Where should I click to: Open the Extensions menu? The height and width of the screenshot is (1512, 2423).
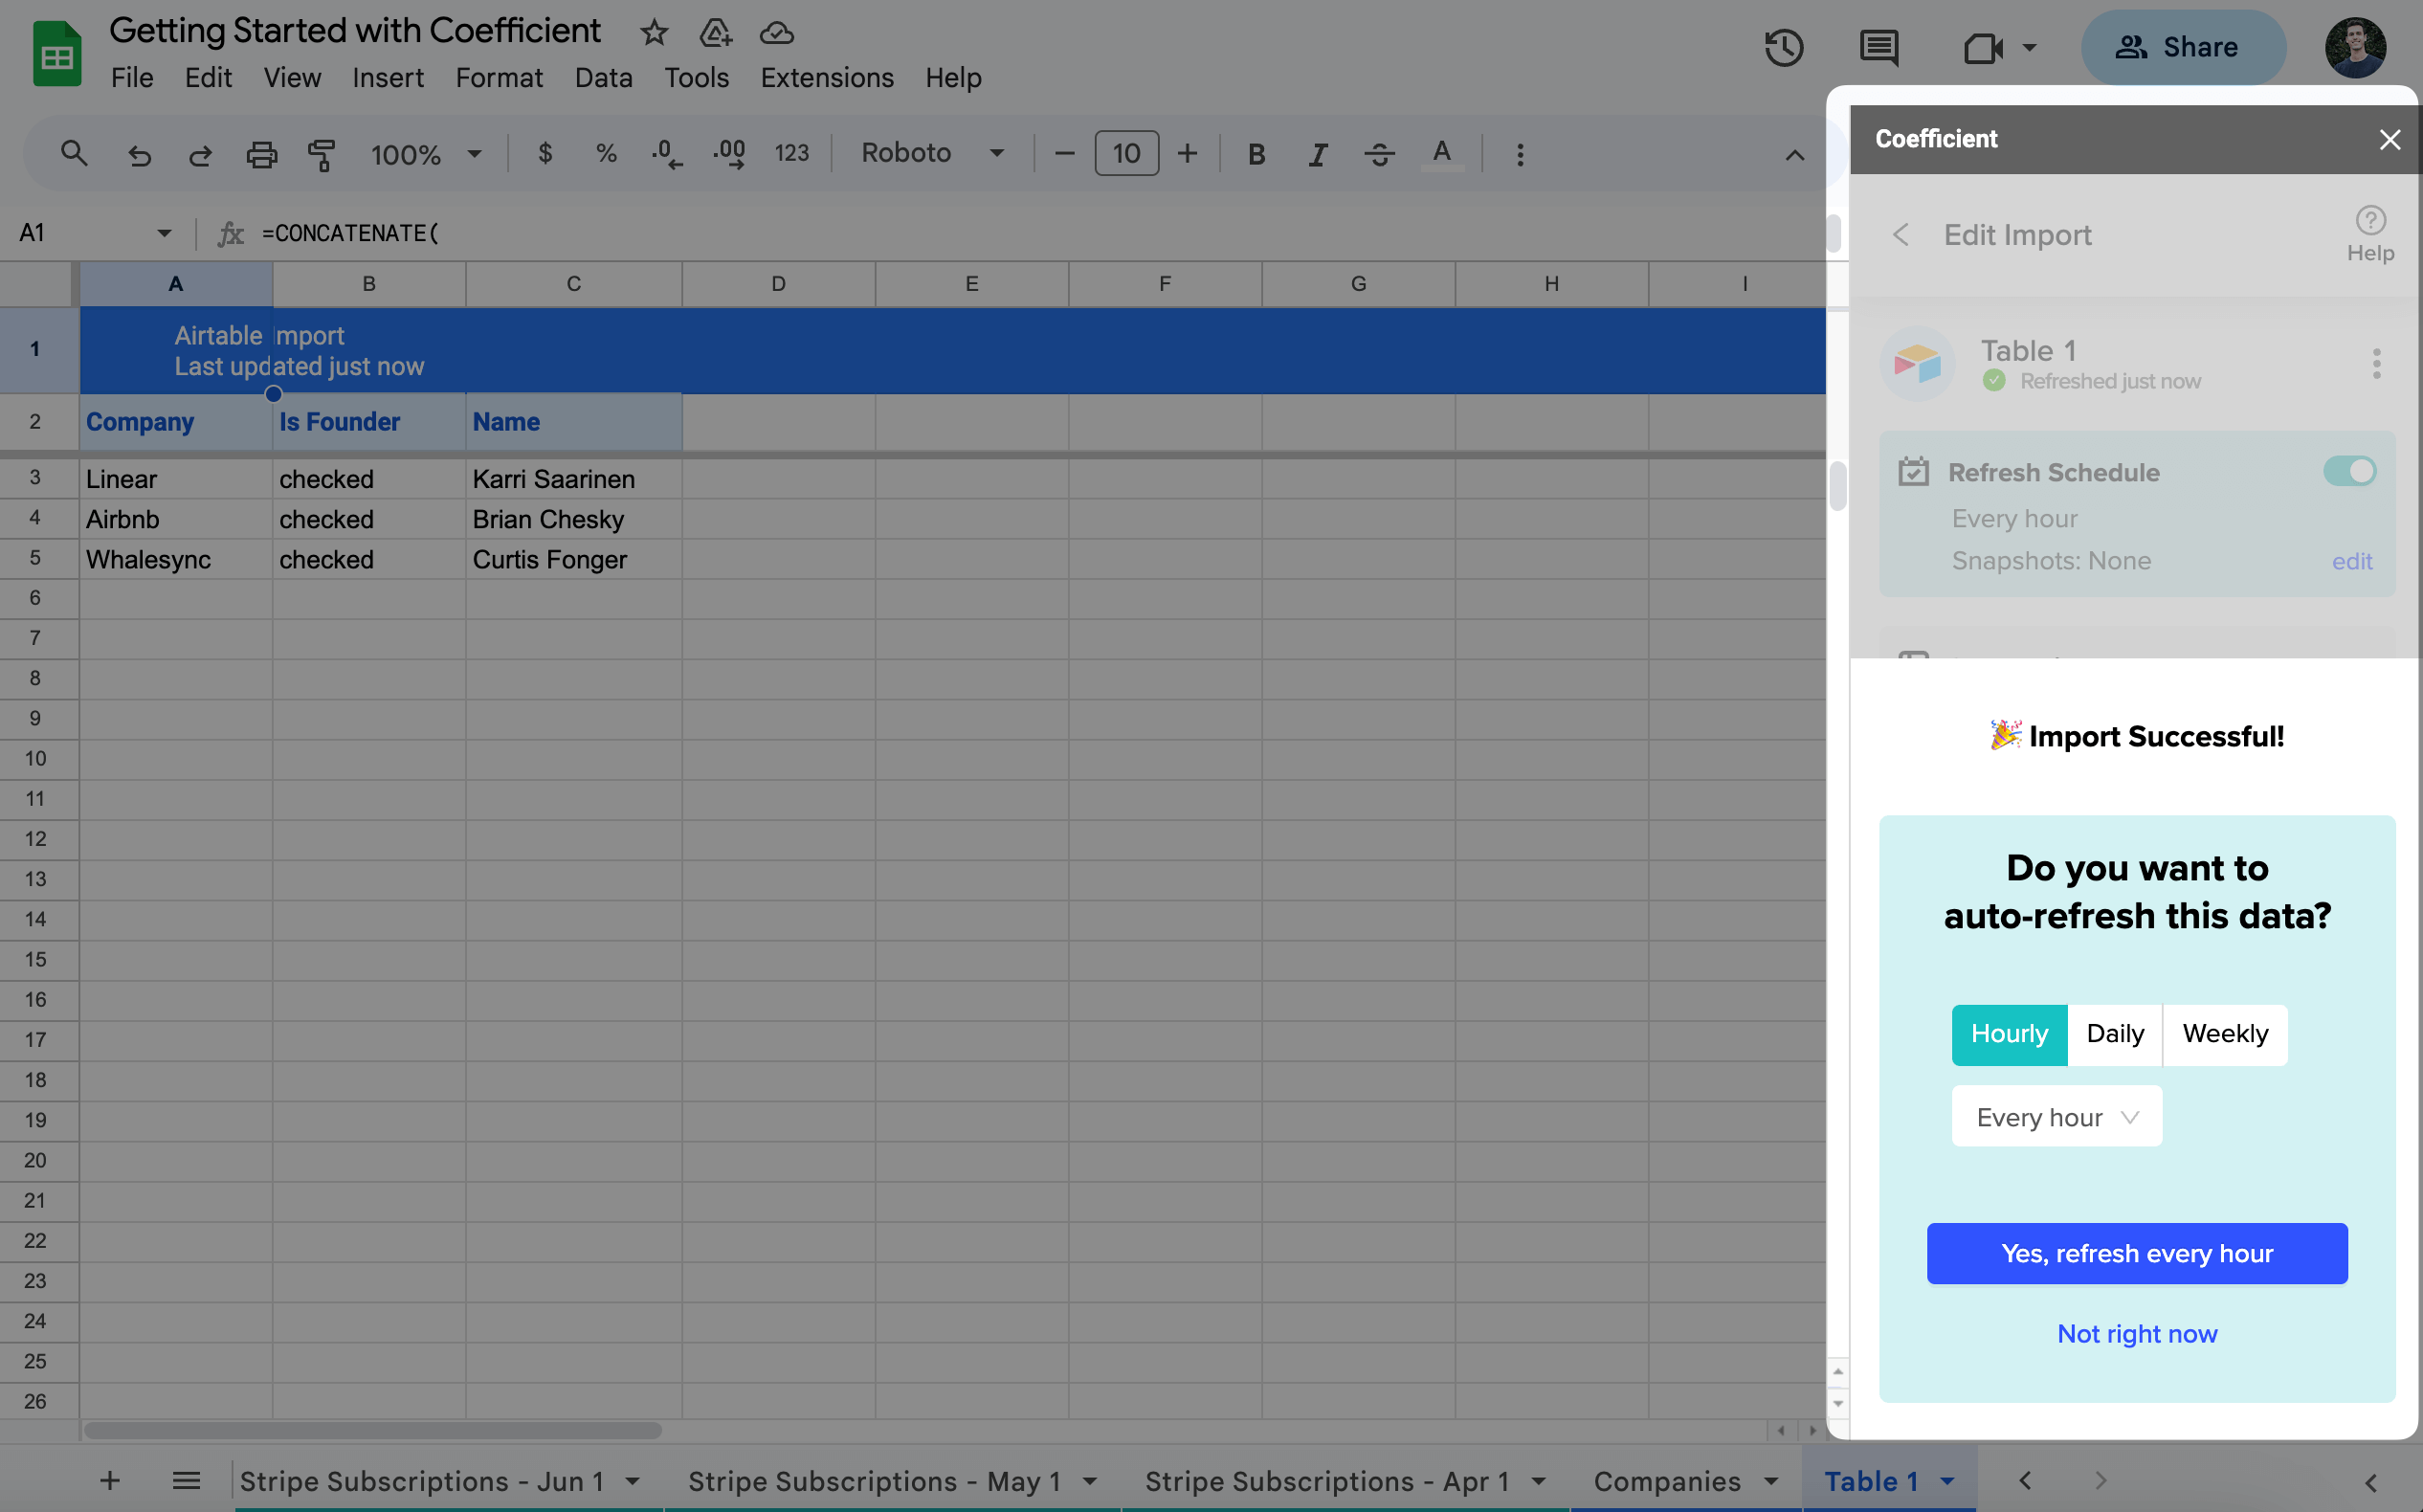pos(827,77)
